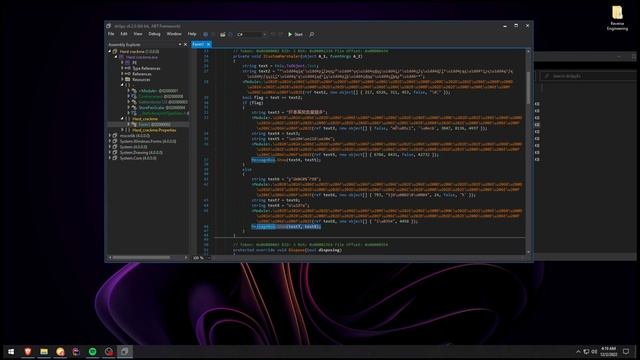The image size is (640, 360).
Task: Expand the Resources node
Action: [x=122, y=80]
